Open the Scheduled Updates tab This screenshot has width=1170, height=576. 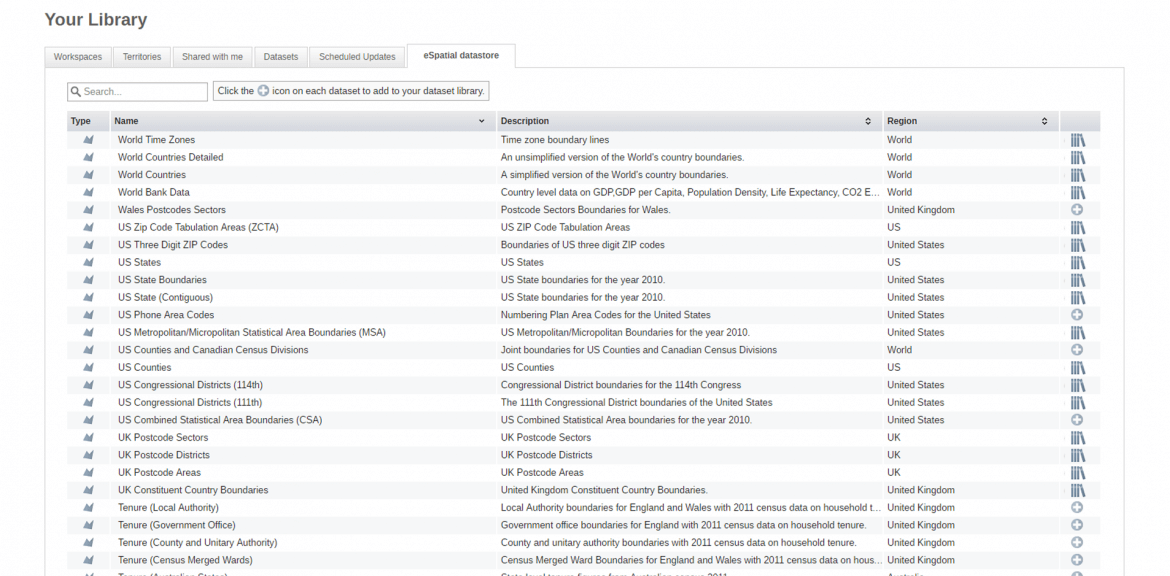click(357, 57)
